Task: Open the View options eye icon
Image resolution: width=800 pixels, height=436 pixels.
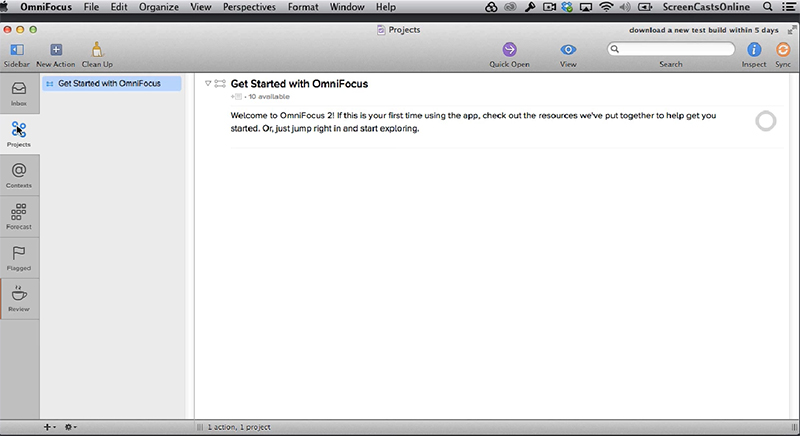Action: pos(569,50)
